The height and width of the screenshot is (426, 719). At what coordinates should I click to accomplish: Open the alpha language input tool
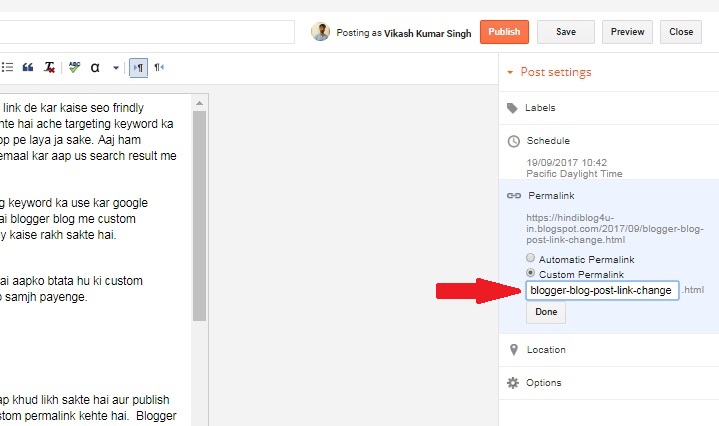click(x=95, y=68)
